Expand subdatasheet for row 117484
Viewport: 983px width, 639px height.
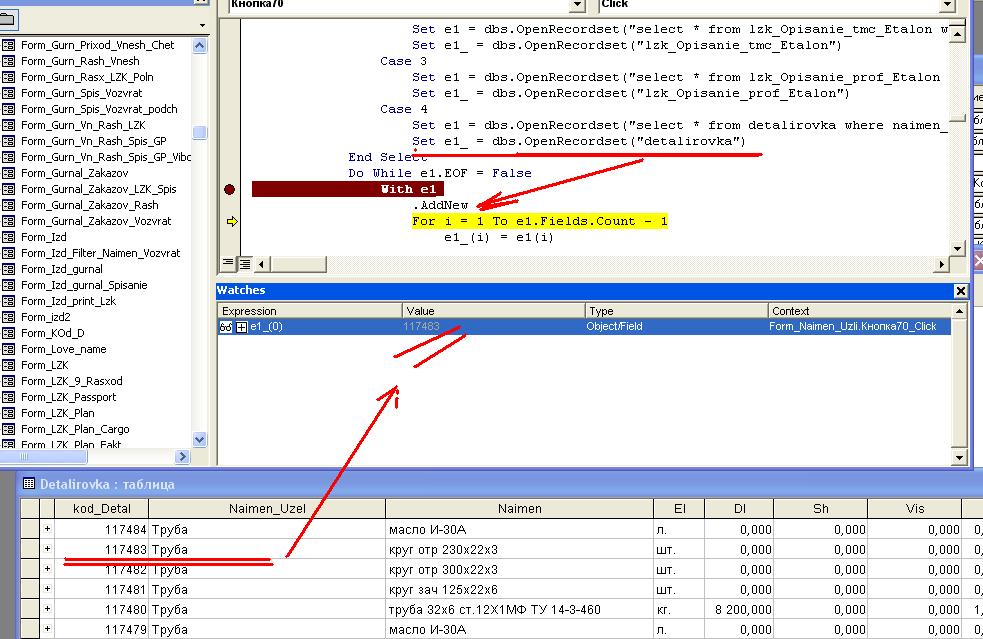[x=47, y=529]
